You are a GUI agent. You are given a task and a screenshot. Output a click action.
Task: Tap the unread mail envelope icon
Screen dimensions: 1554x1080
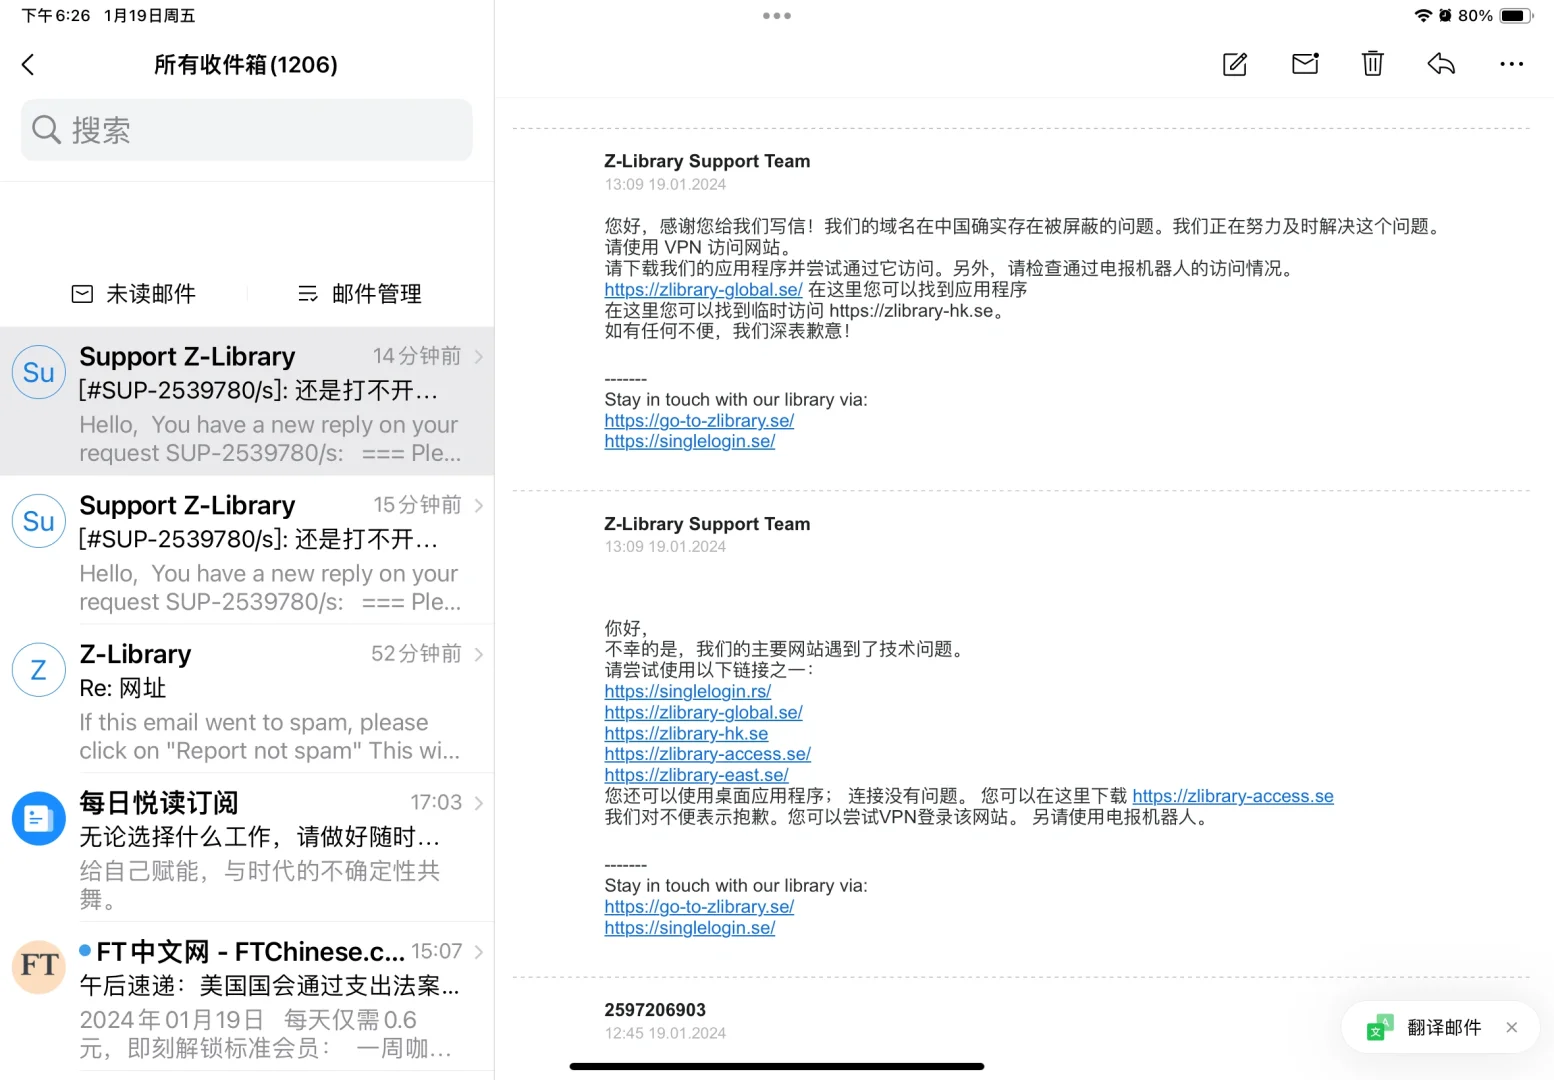82,294
